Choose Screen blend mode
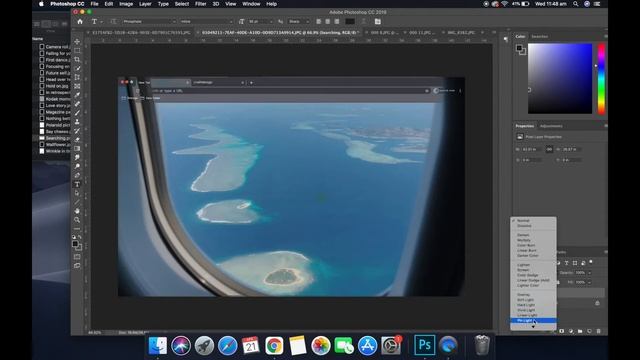The image size is (640, 360). (523, 270)
